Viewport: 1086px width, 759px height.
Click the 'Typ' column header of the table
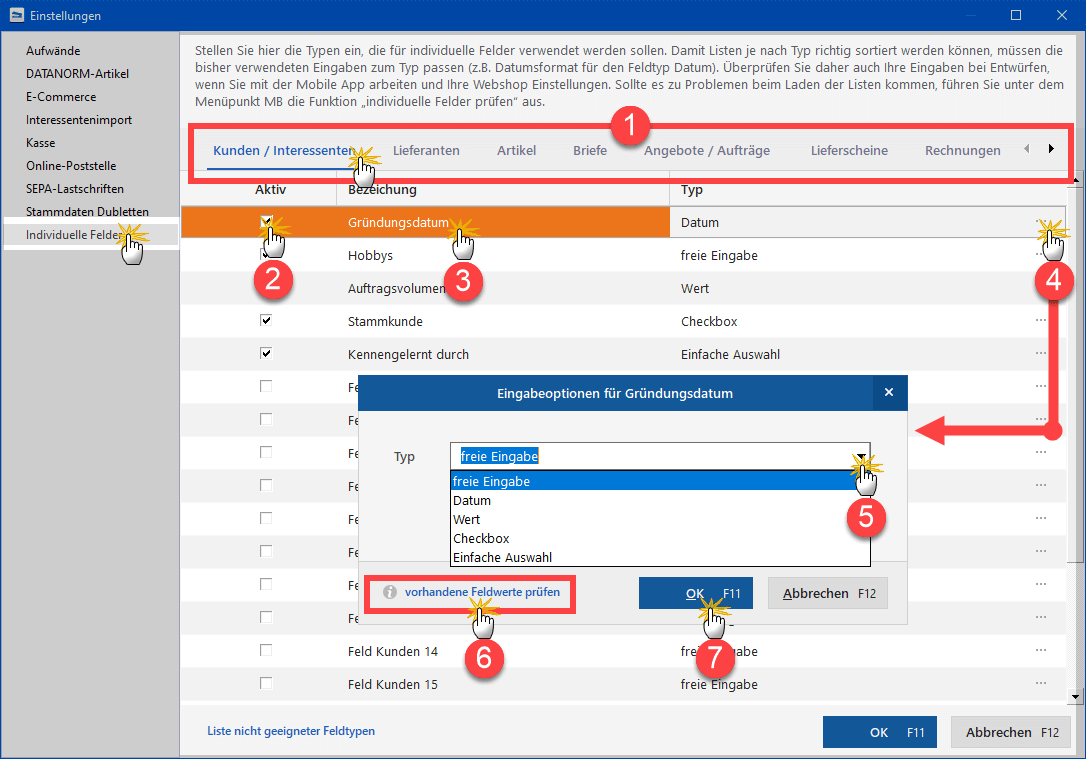click(691, 190)
